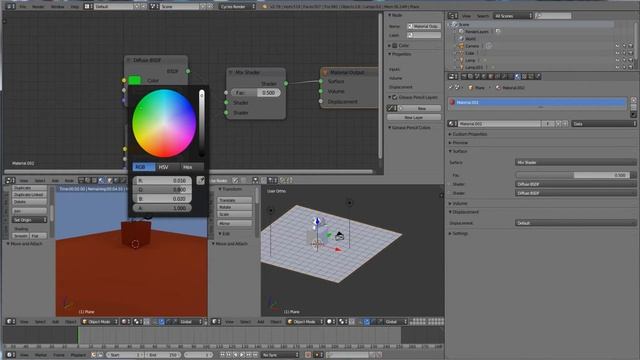
Task: Click the Camera icon in outliner
Action: pos(461,46)
